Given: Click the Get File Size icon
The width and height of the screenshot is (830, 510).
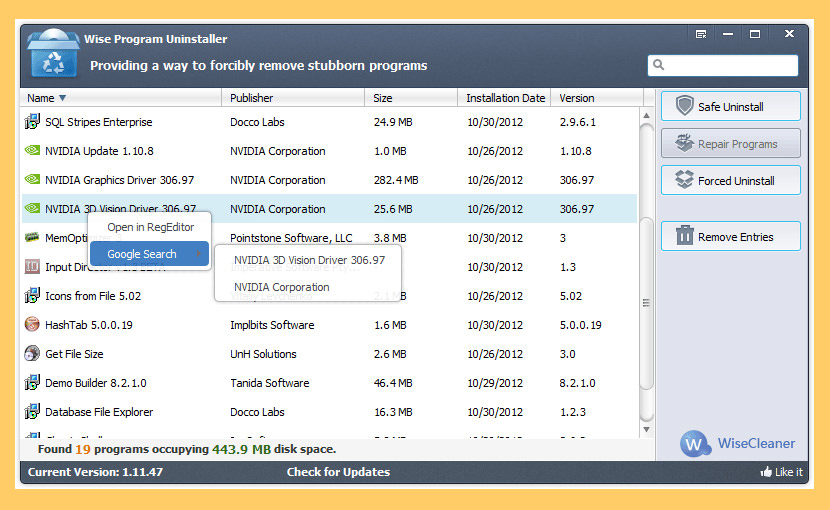Looking at the screenshot, I should click(x=32, y=353).
